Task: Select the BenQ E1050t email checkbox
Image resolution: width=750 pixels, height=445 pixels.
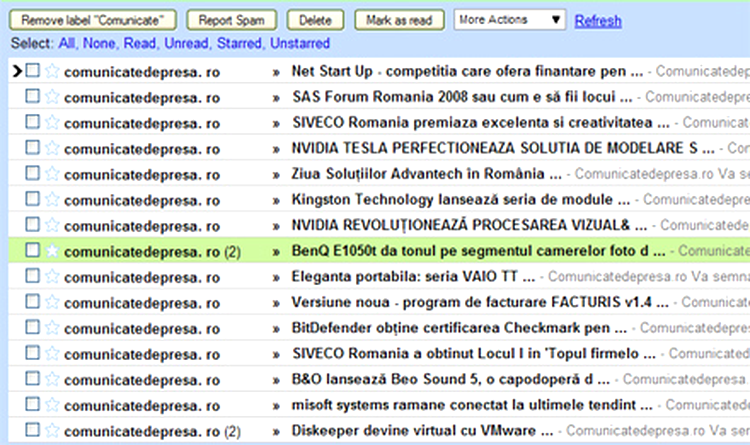Action: click(33, 250)
